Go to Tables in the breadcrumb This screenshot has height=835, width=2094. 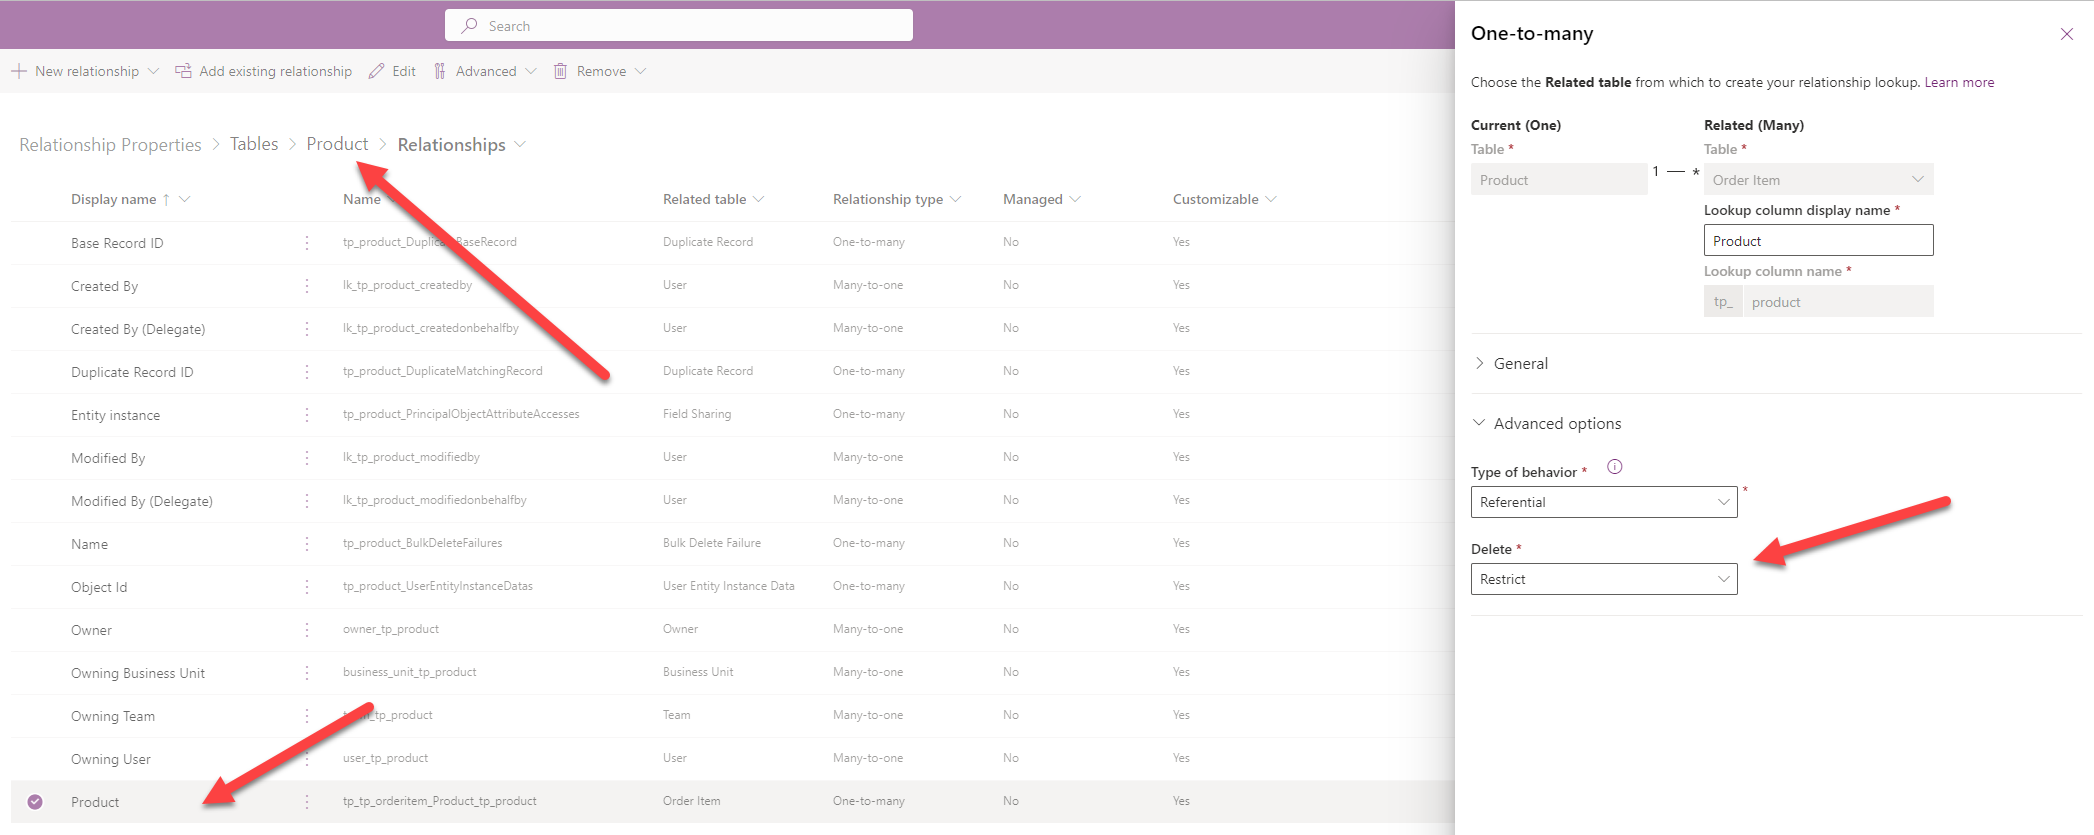click(254, 144)
